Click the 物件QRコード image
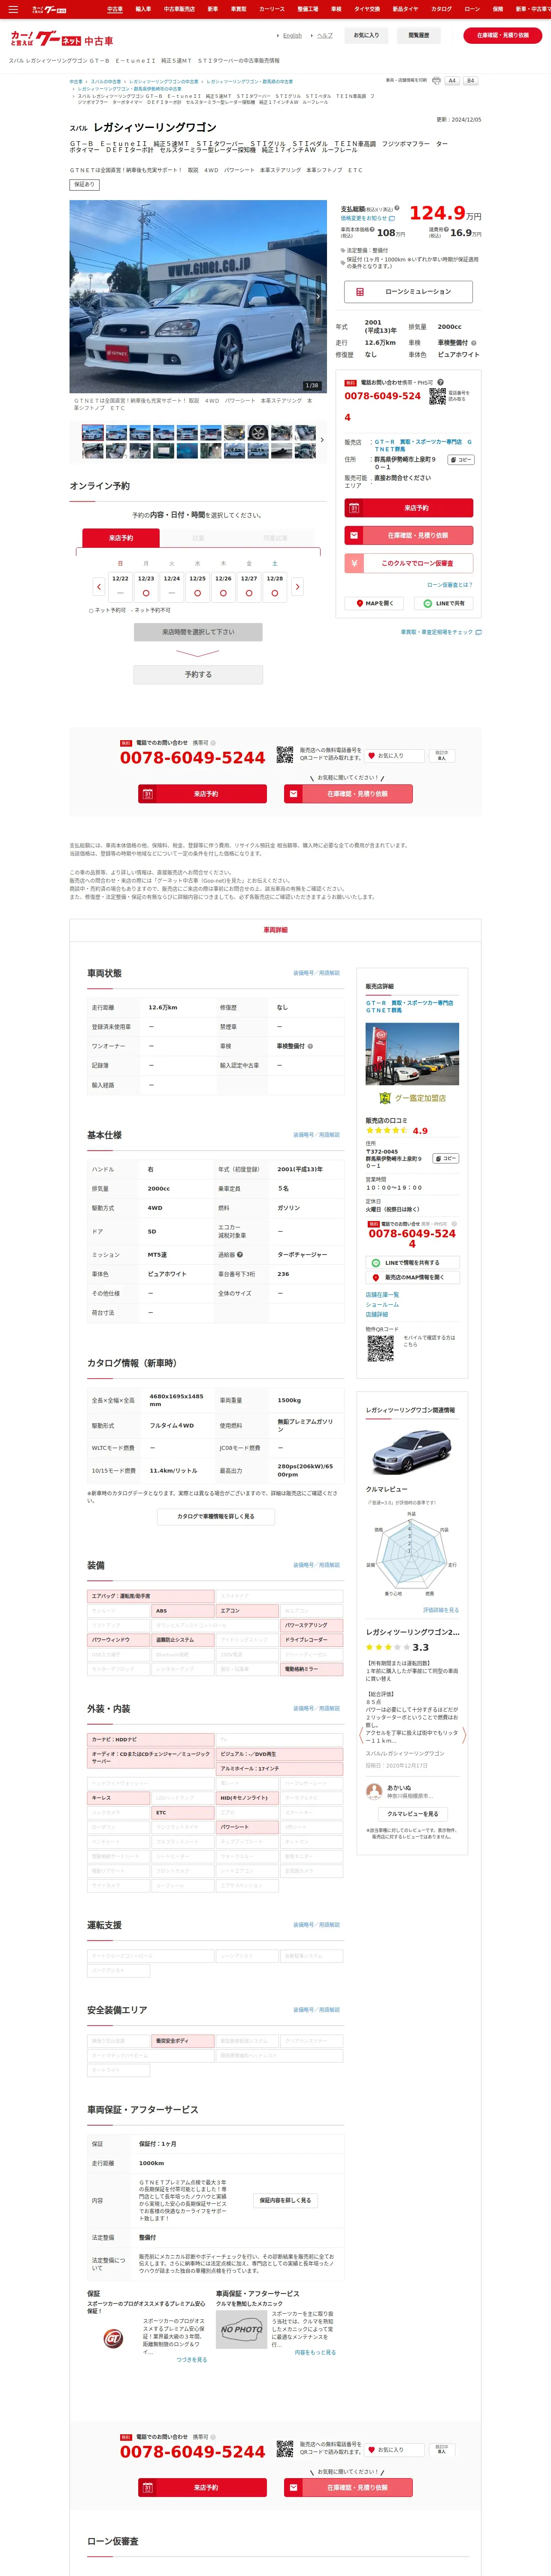The height and width of the screenshot is (2576, 551). coord(380,1349)
